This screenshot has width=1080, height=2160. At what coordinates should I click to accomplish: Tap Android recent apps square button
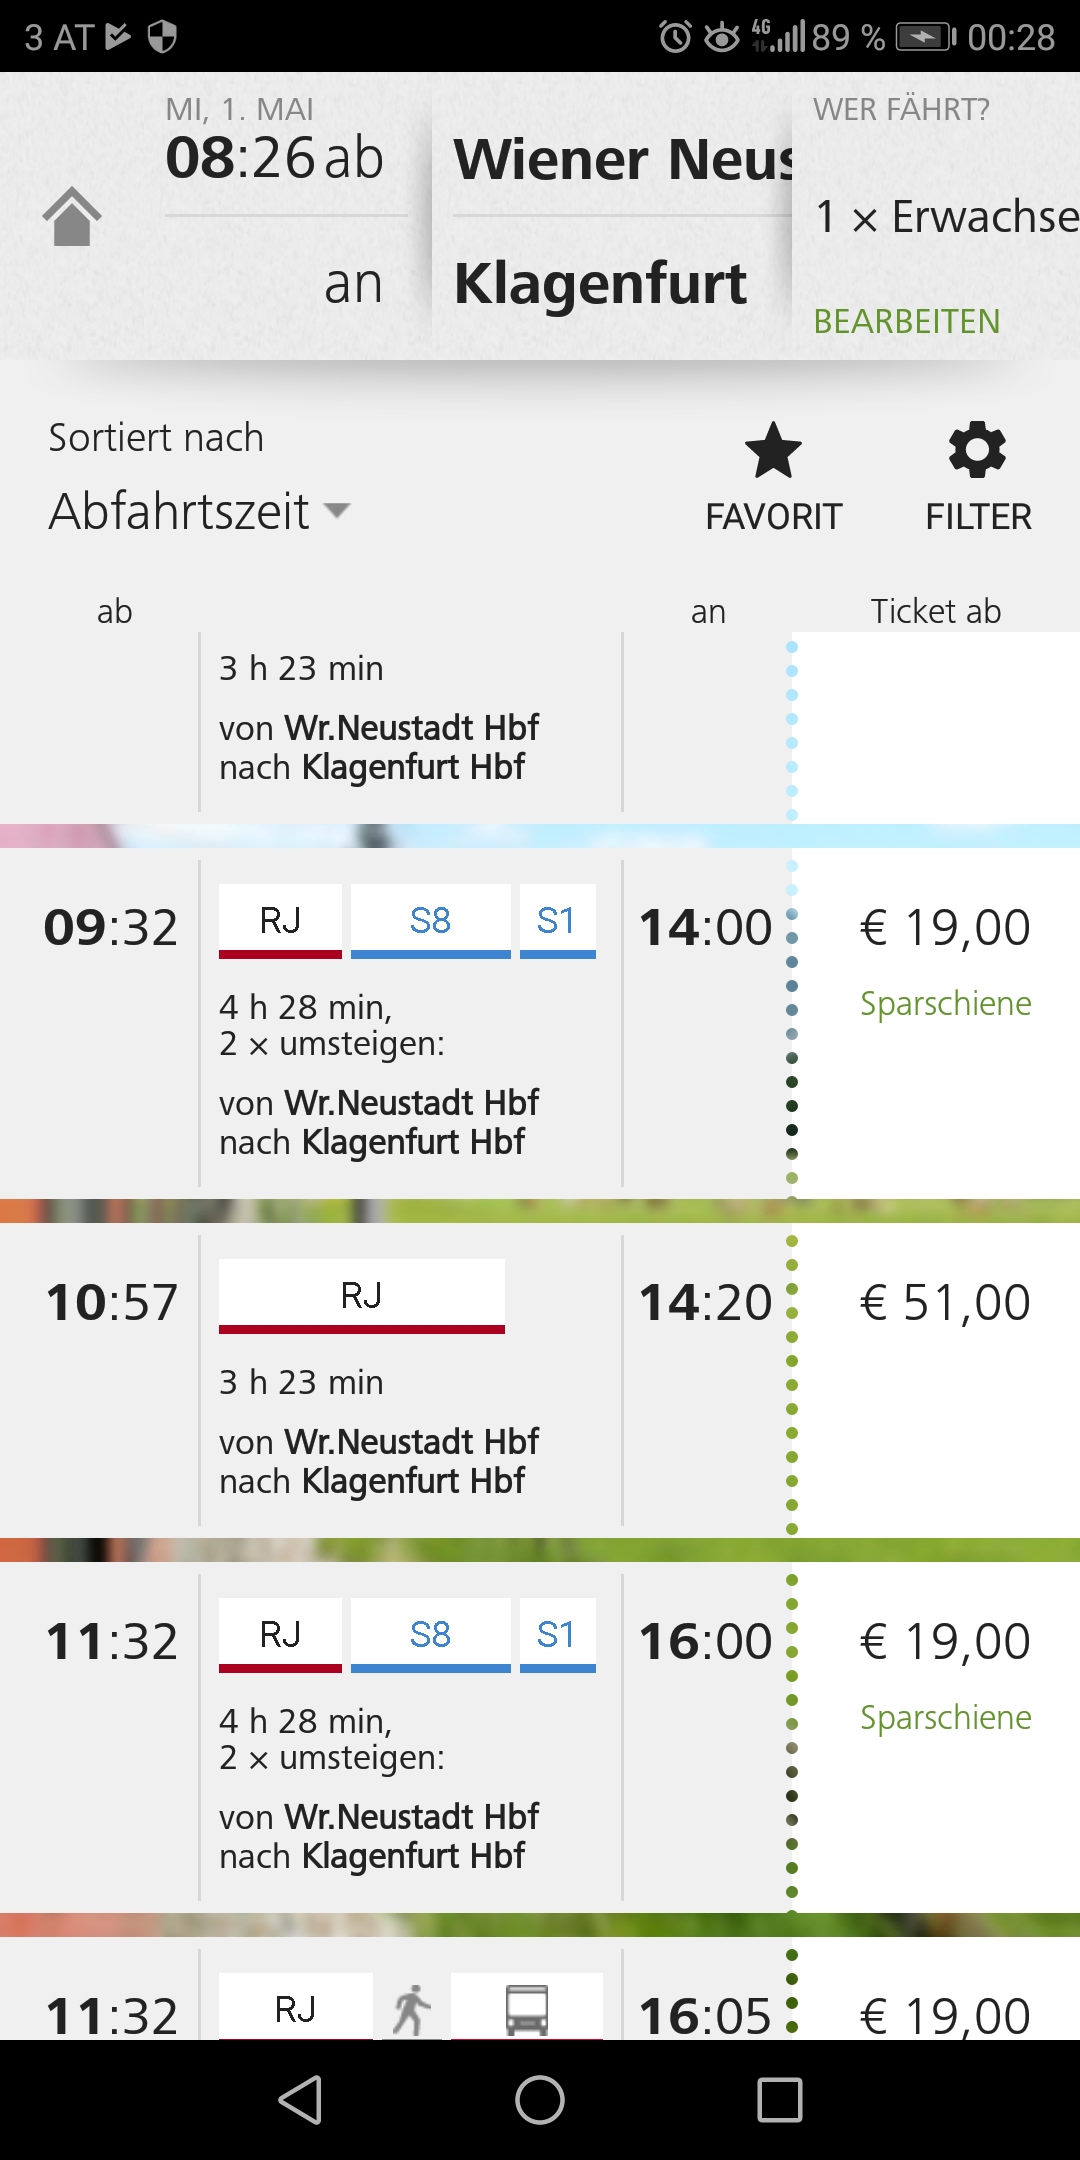point(780,2100)
